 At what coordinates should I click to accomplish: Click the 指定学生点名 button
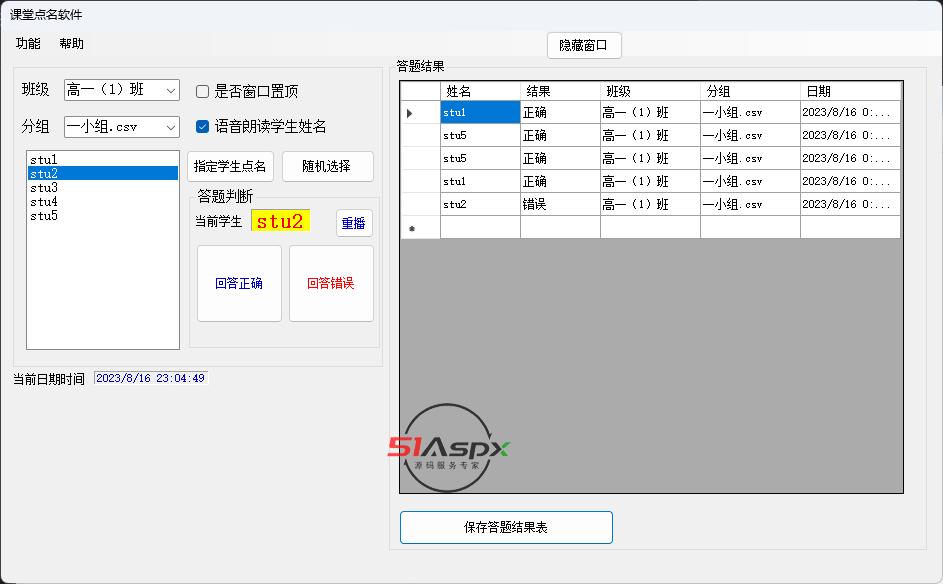point(230,167)
